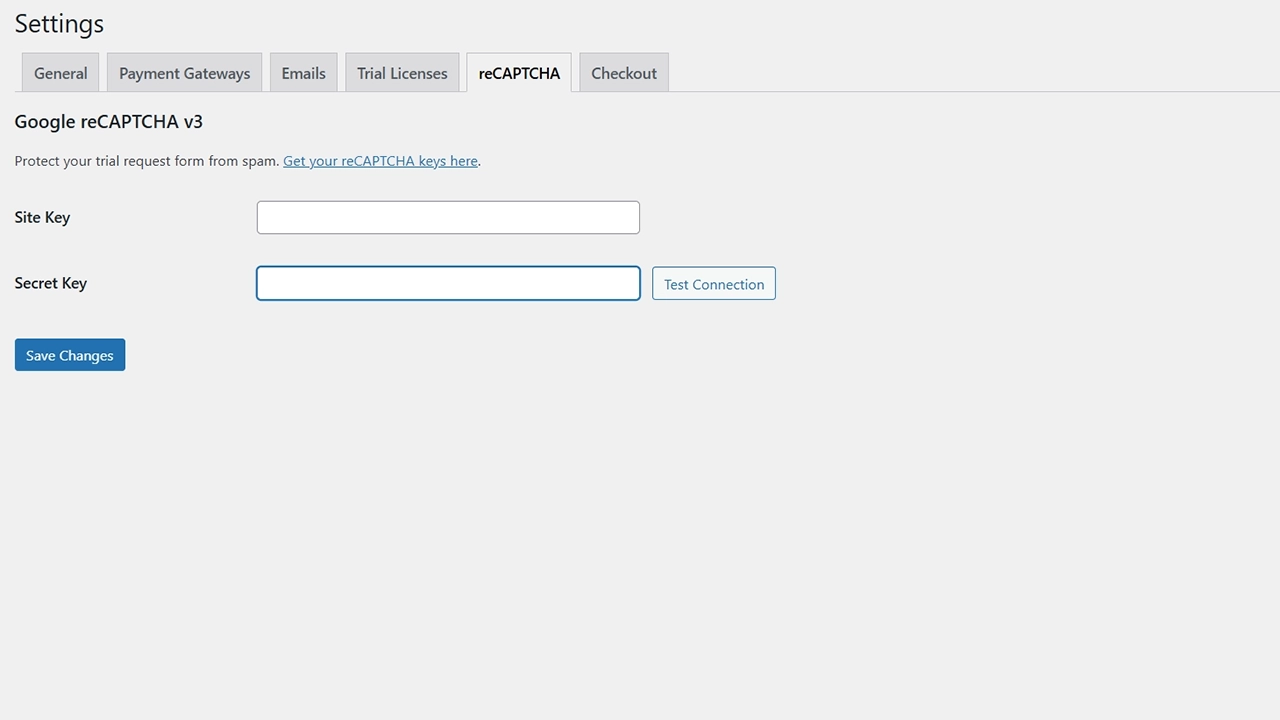Screen dimensions: 1280x720
Task: Verify the reCAPTCHA keys with Test Connection
Action: 714,284
